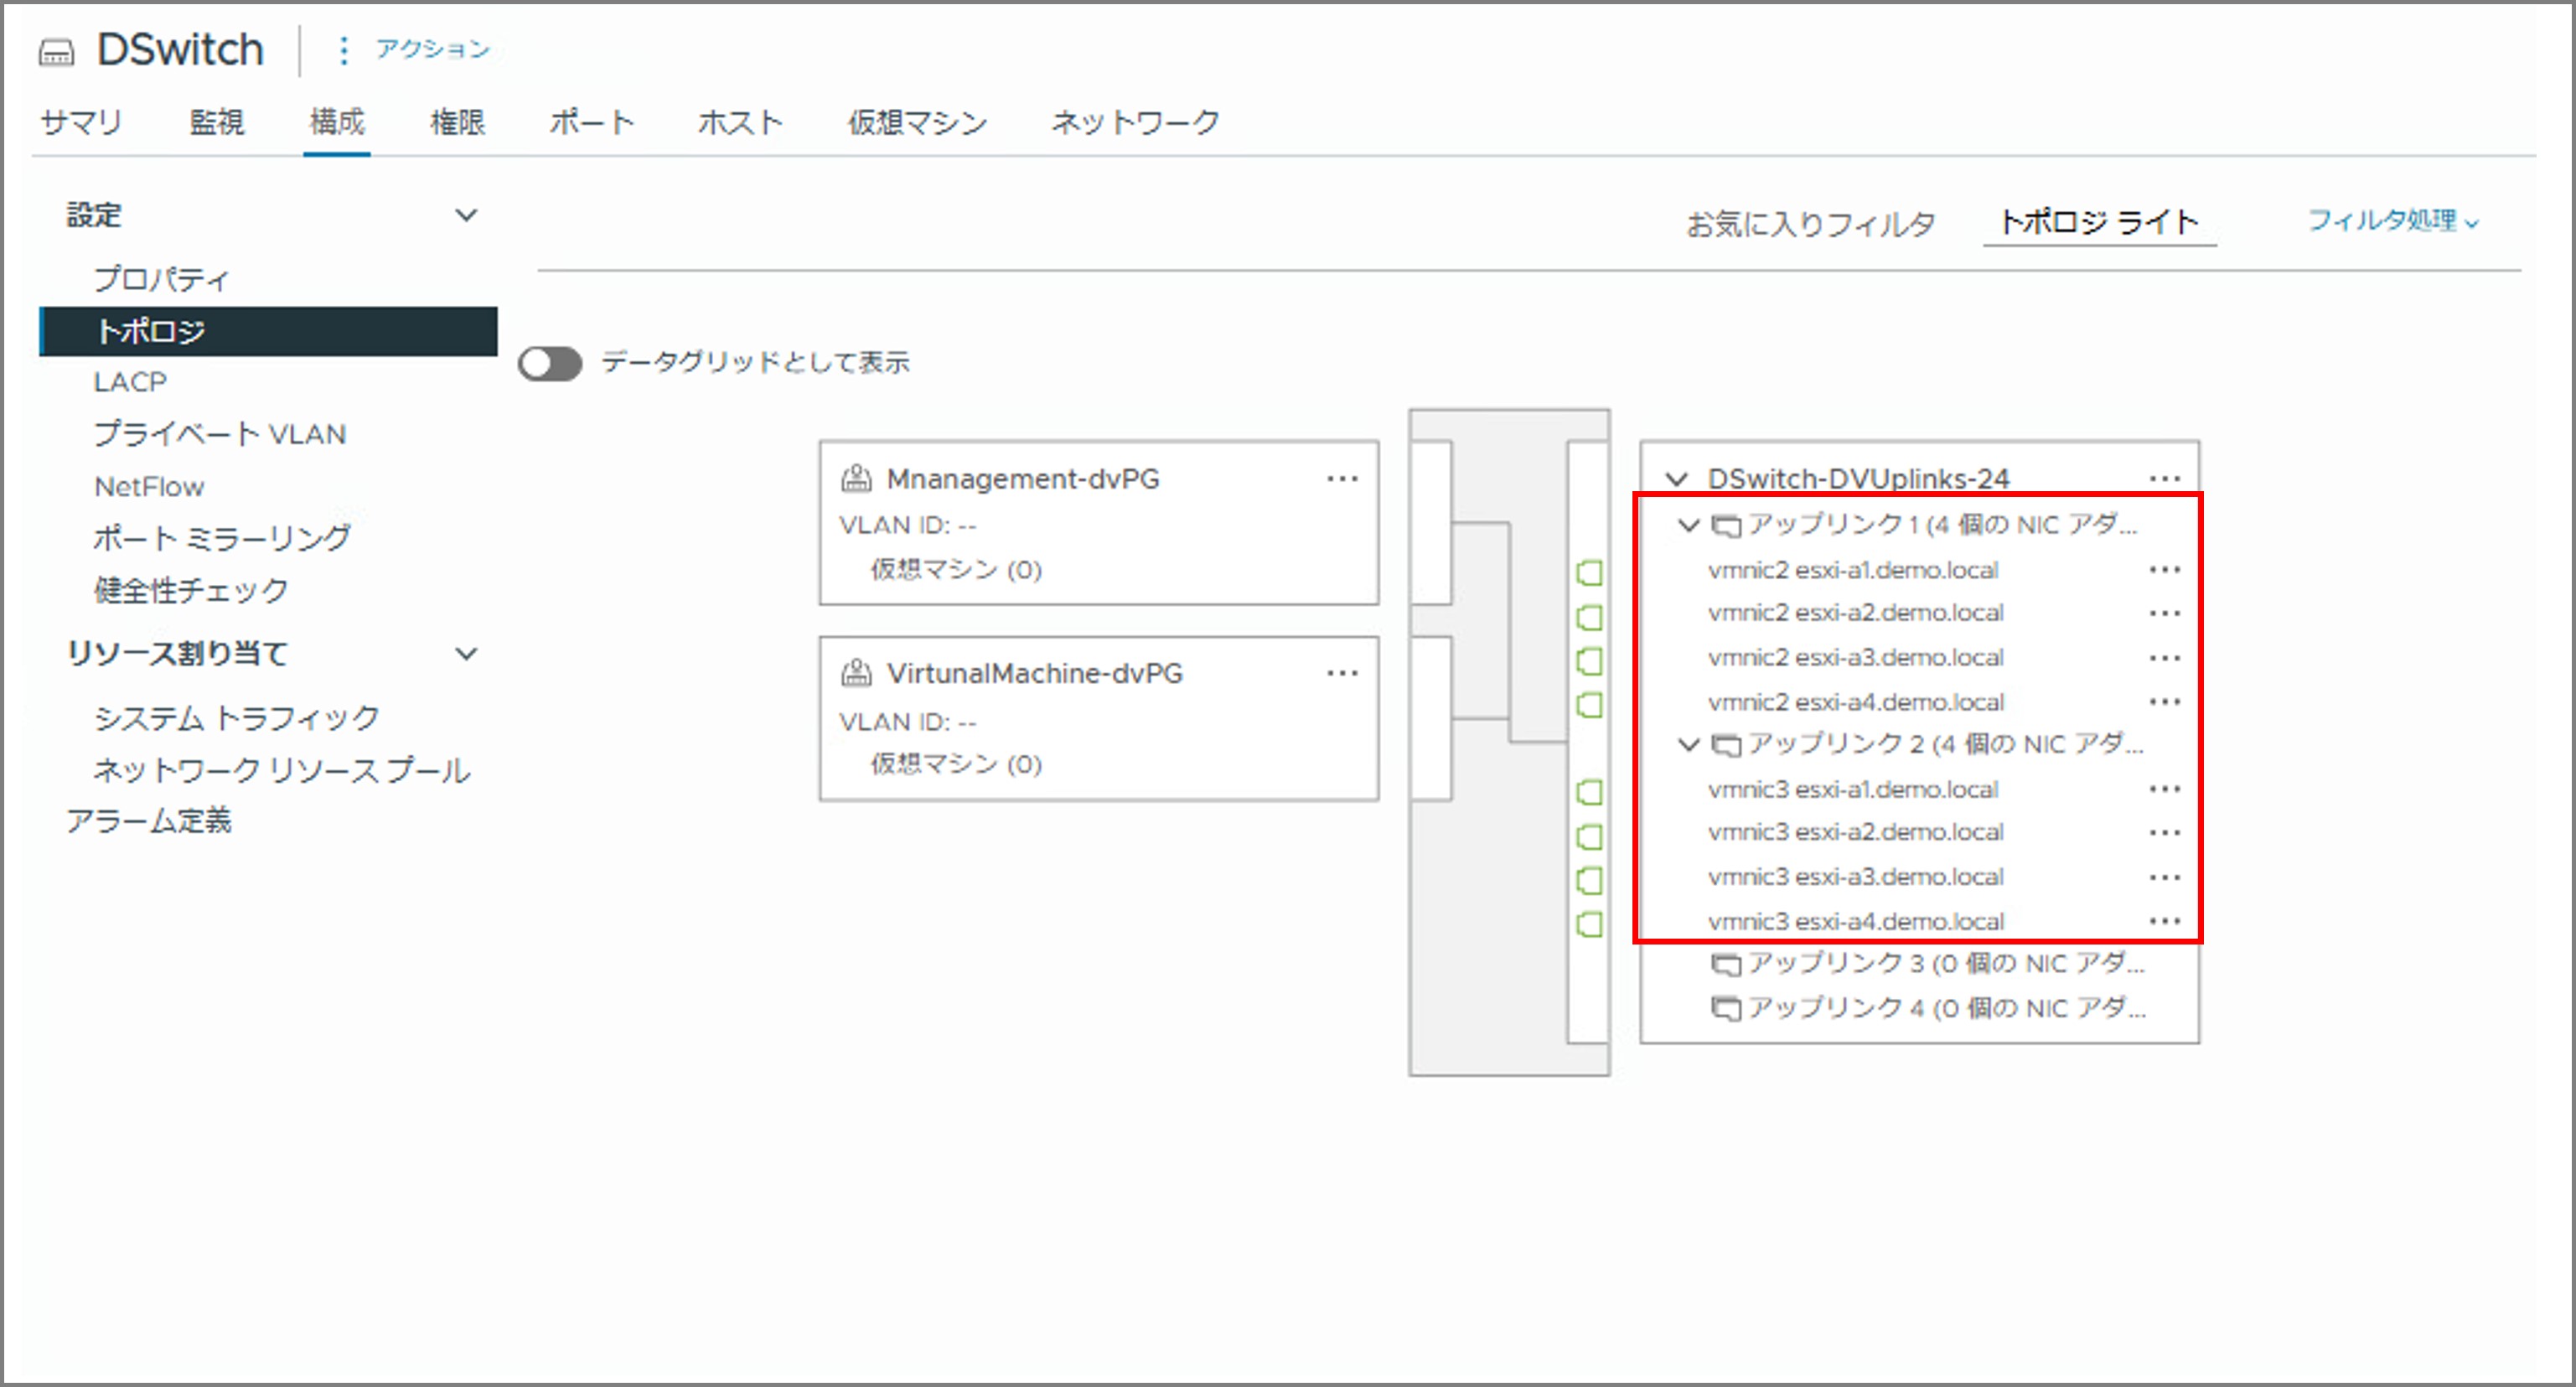Click green port icon beside vmnic2 esxi-a1
The image size is (2576, 1387).
(1589, 573)
